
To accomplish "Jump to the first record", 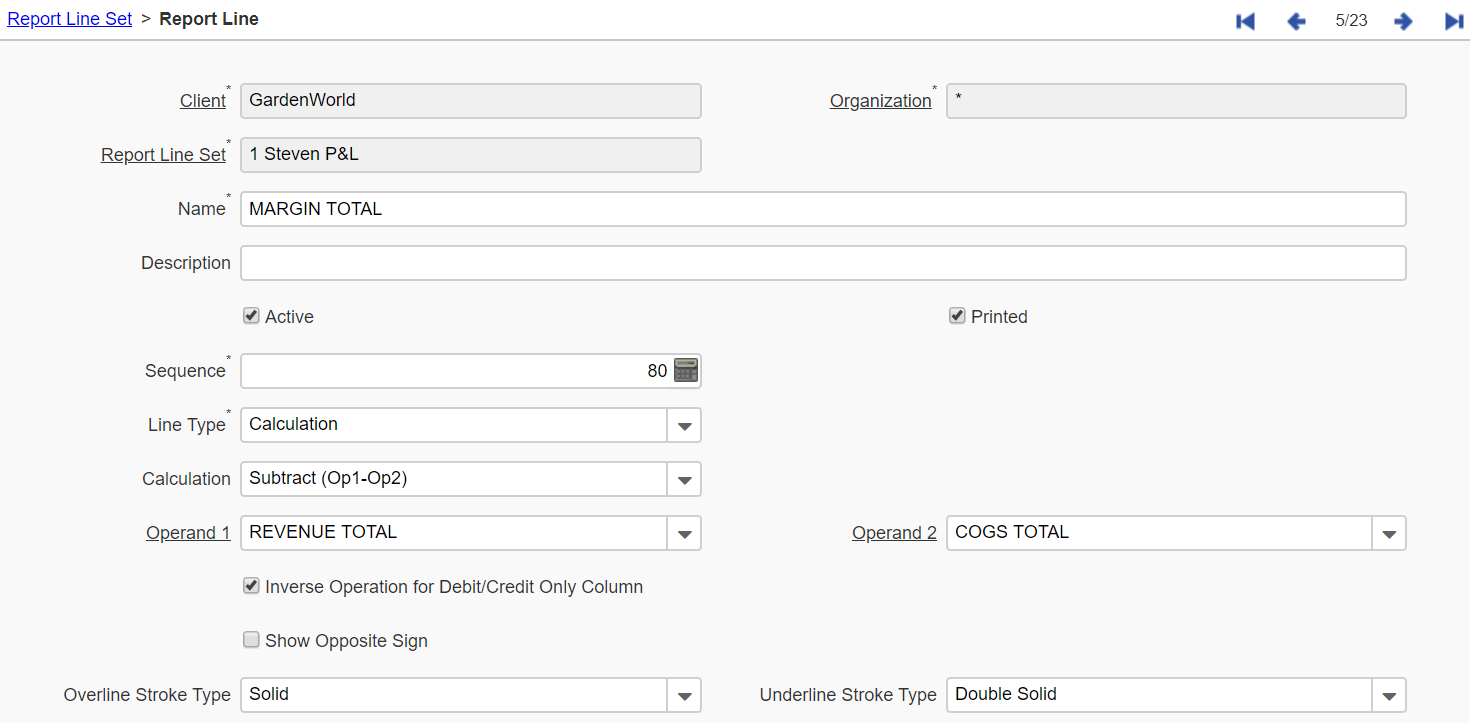I will click(x=1244, y=20).
